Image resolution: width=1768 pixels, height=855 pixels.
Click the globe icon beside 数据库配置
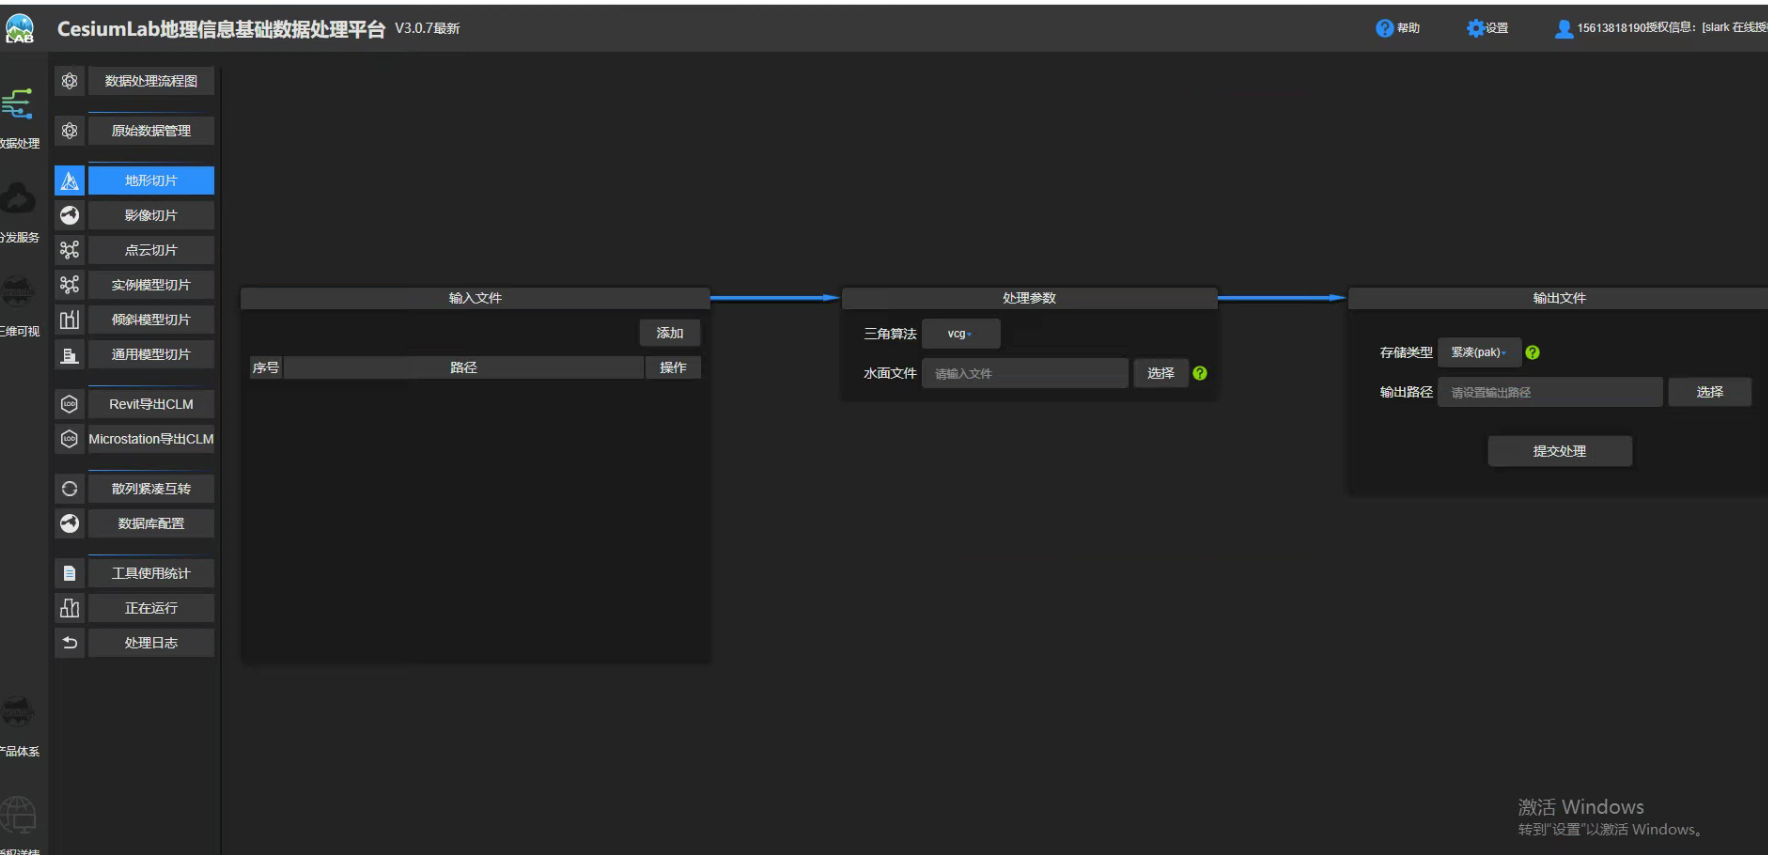[69, 523]
